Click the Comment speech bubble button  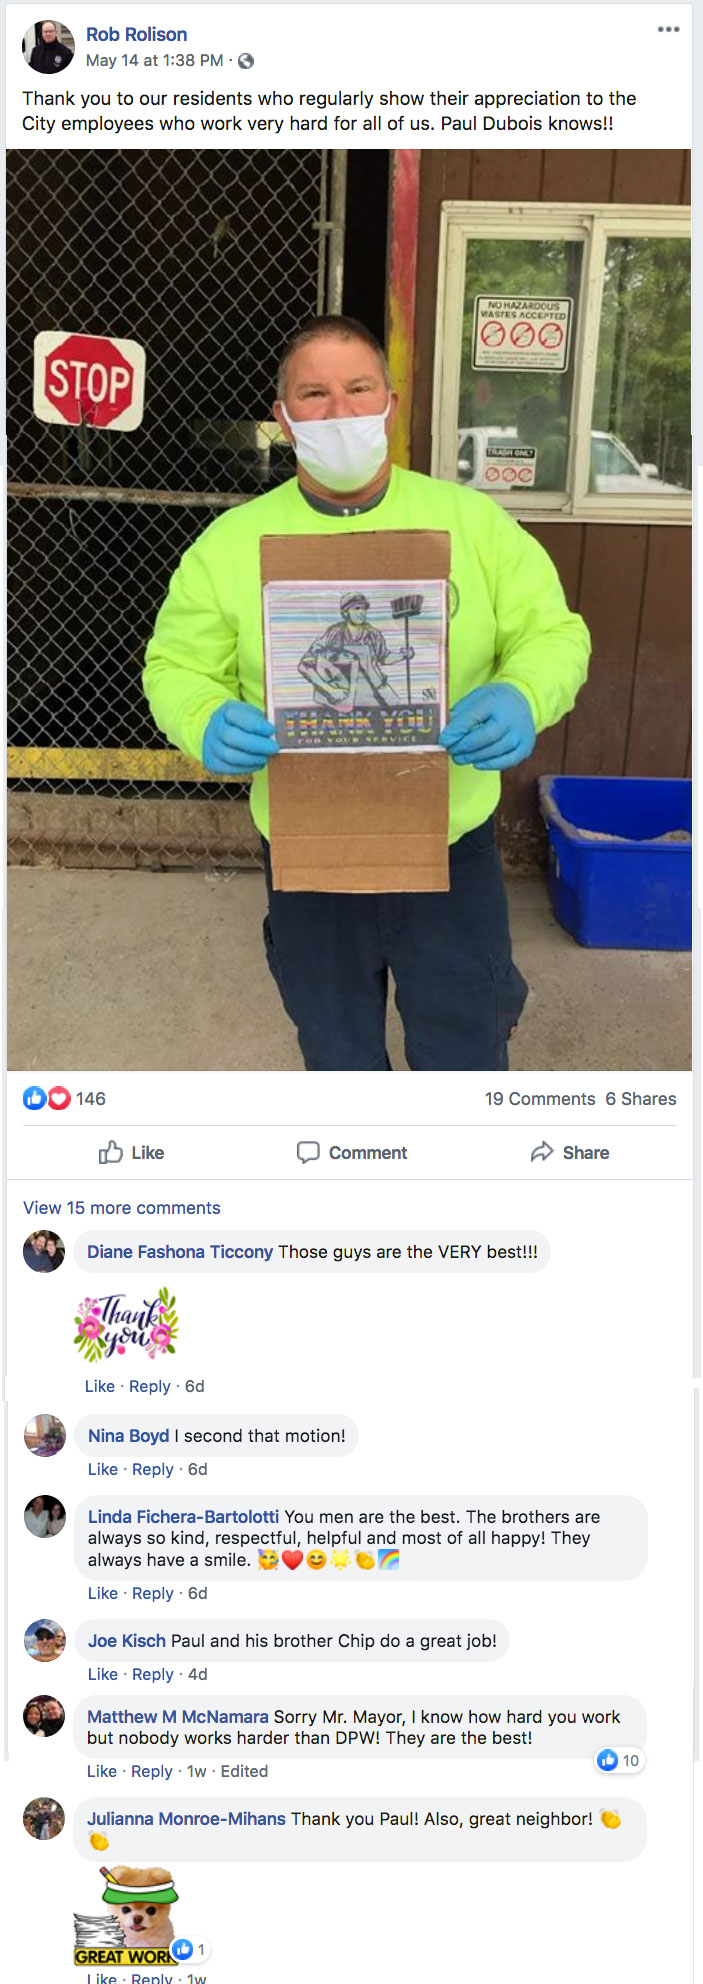point(352,1152)
